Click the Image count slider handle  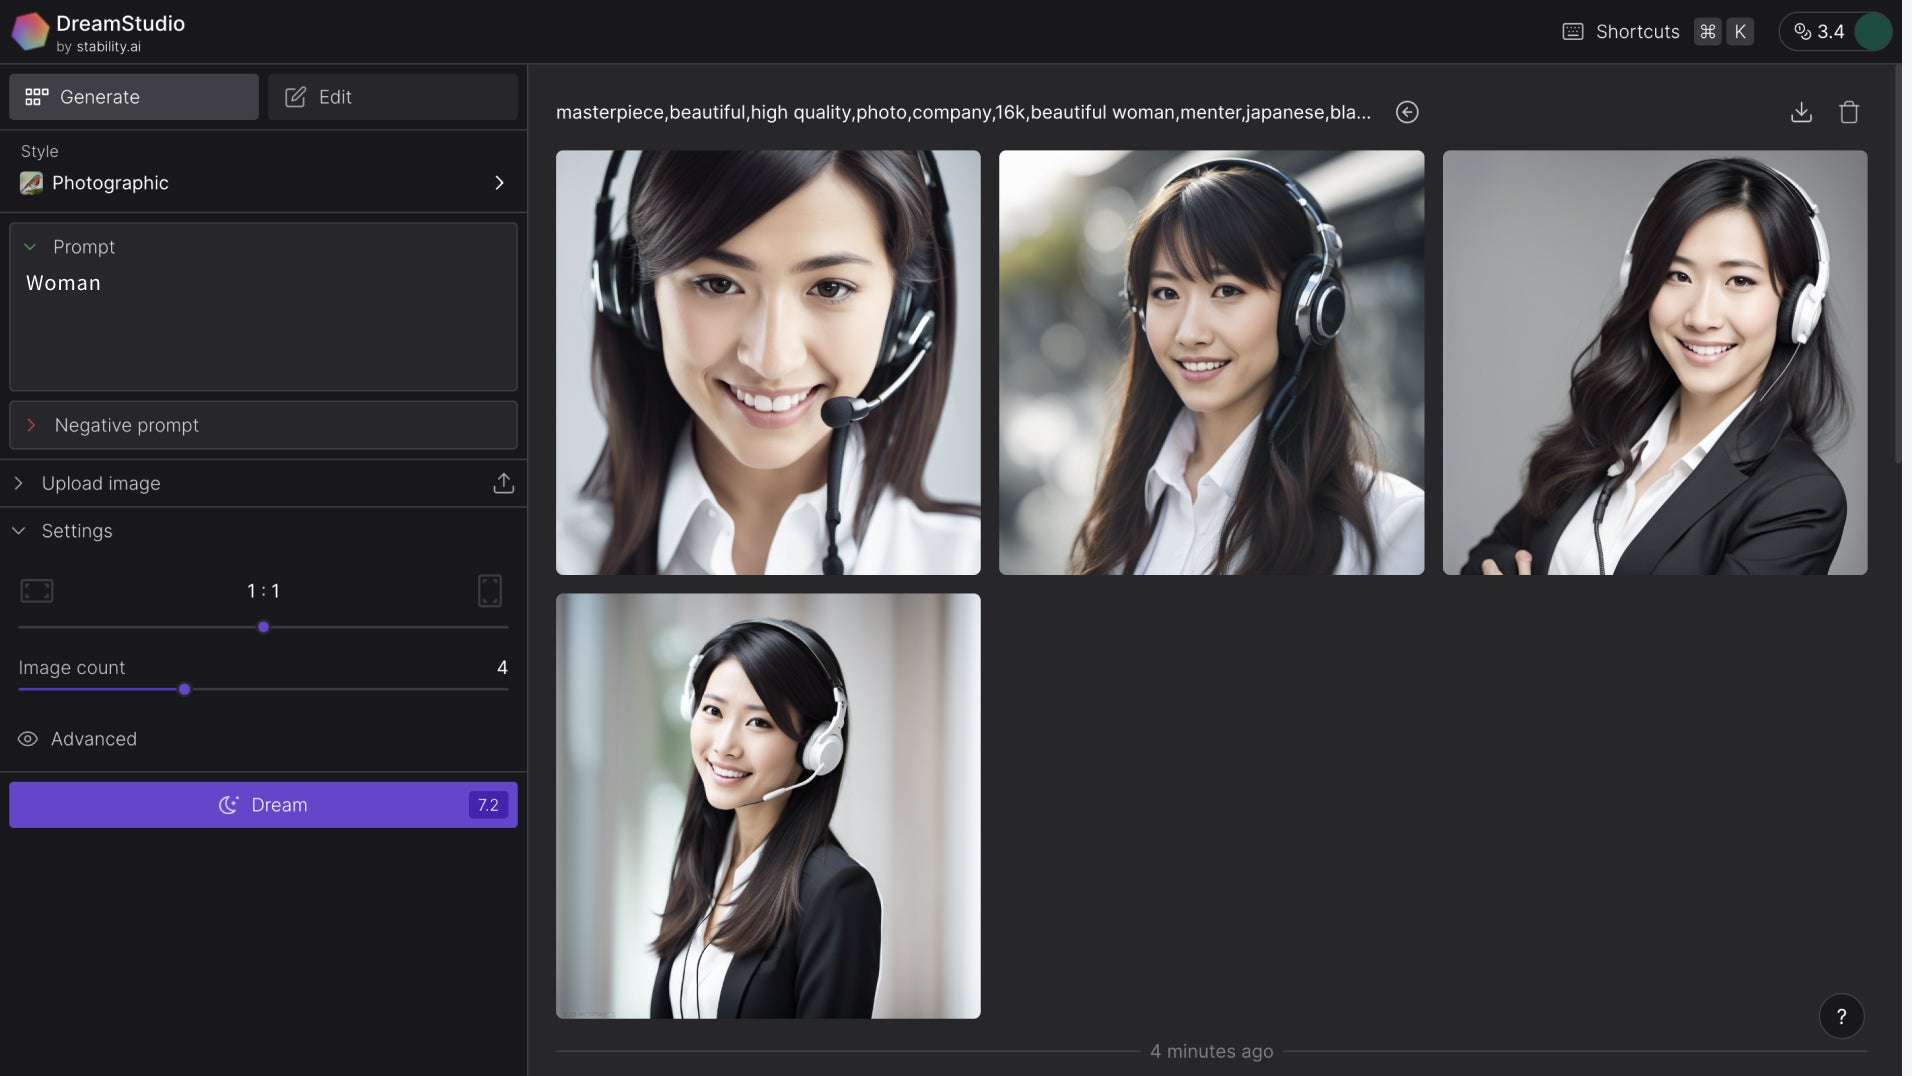pos(185,689)
